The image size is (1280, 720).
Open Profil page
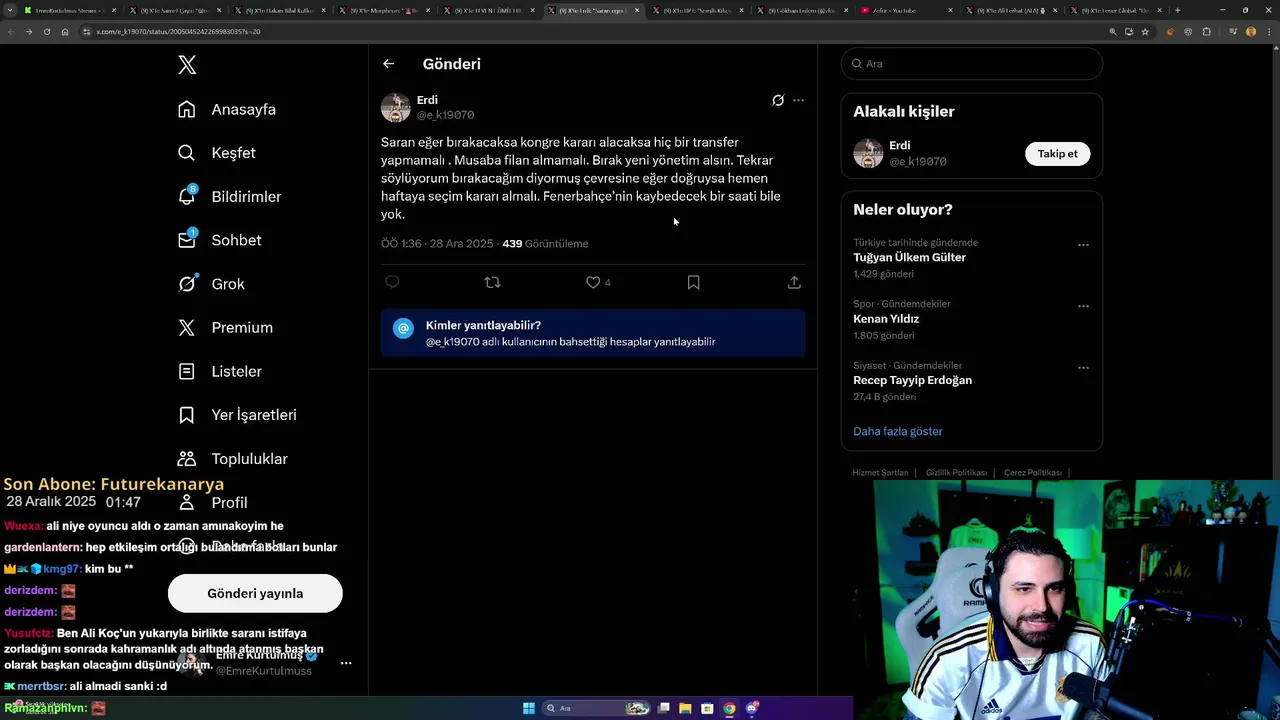(x=229, y=503)
